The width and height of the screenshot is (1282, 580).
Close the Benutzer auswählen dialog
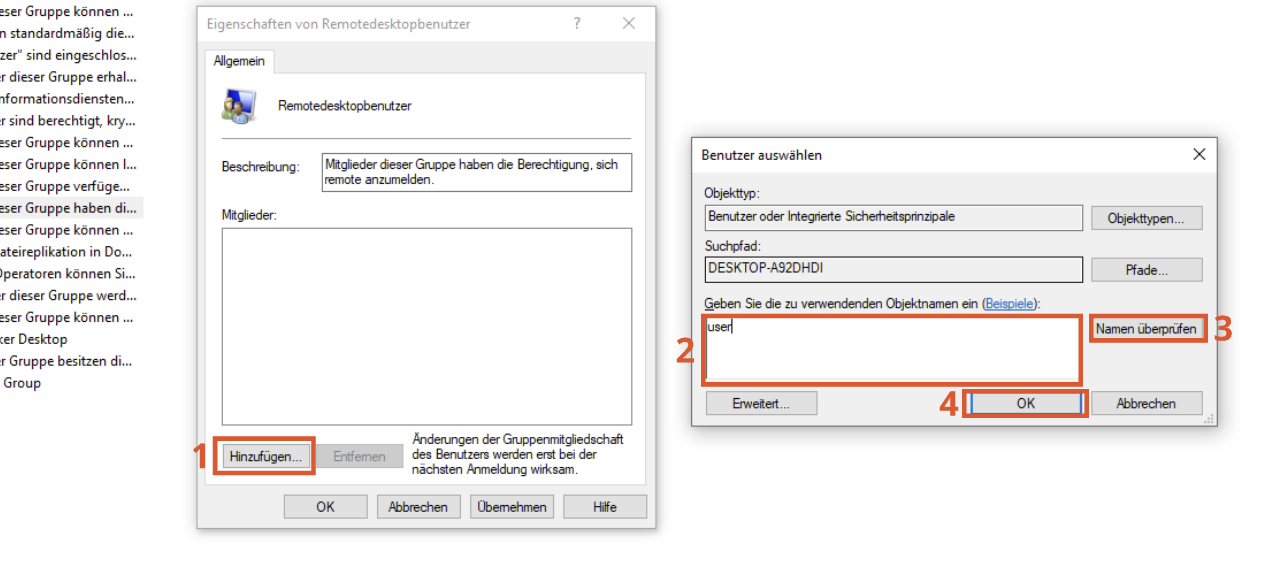(x=1199, y=155)
